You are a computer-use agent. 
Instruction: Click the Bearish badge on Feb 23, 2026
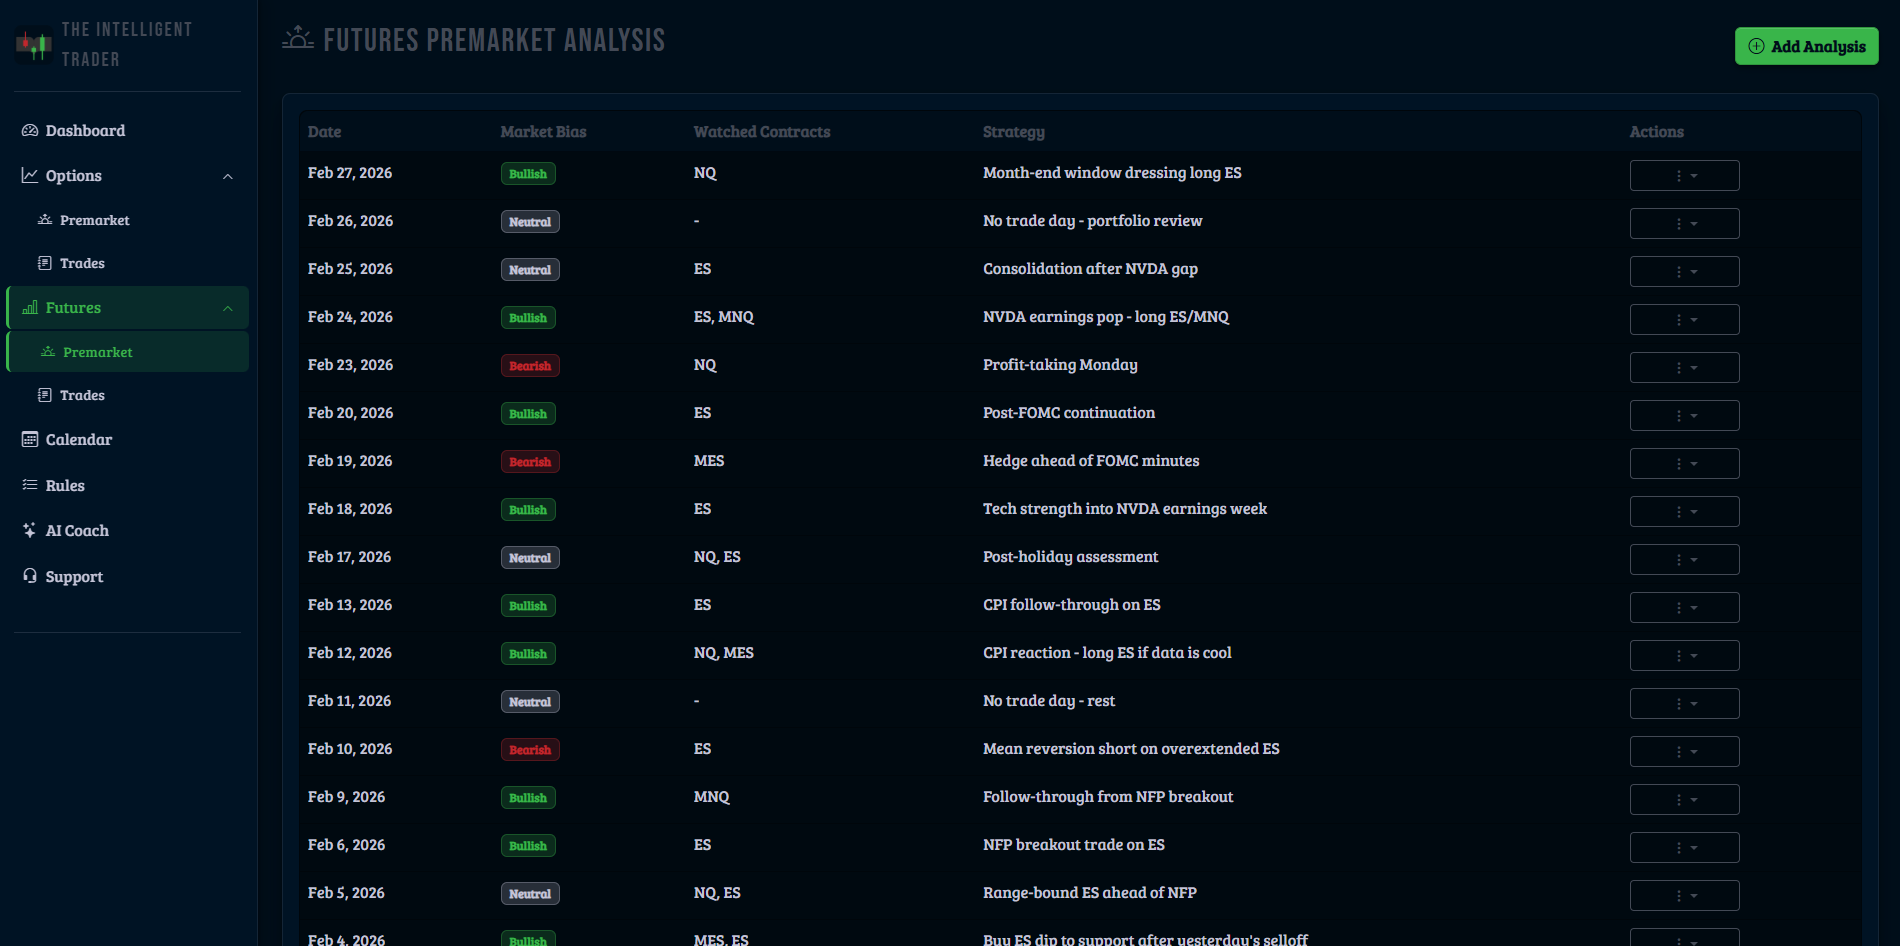530,365
